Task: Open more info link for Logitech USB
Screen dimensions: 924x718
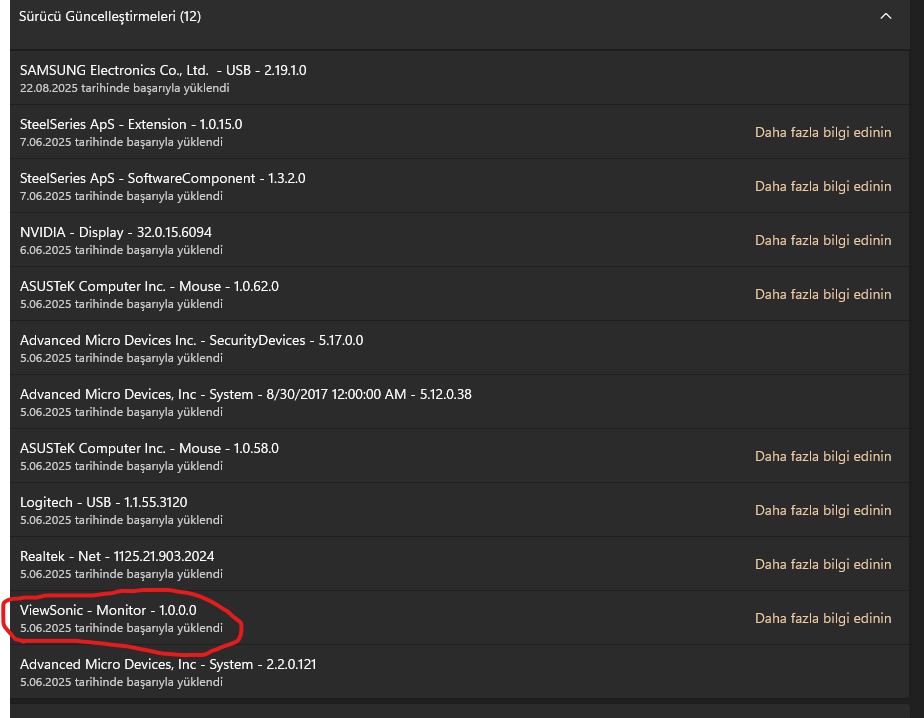Action: point(823,510)
